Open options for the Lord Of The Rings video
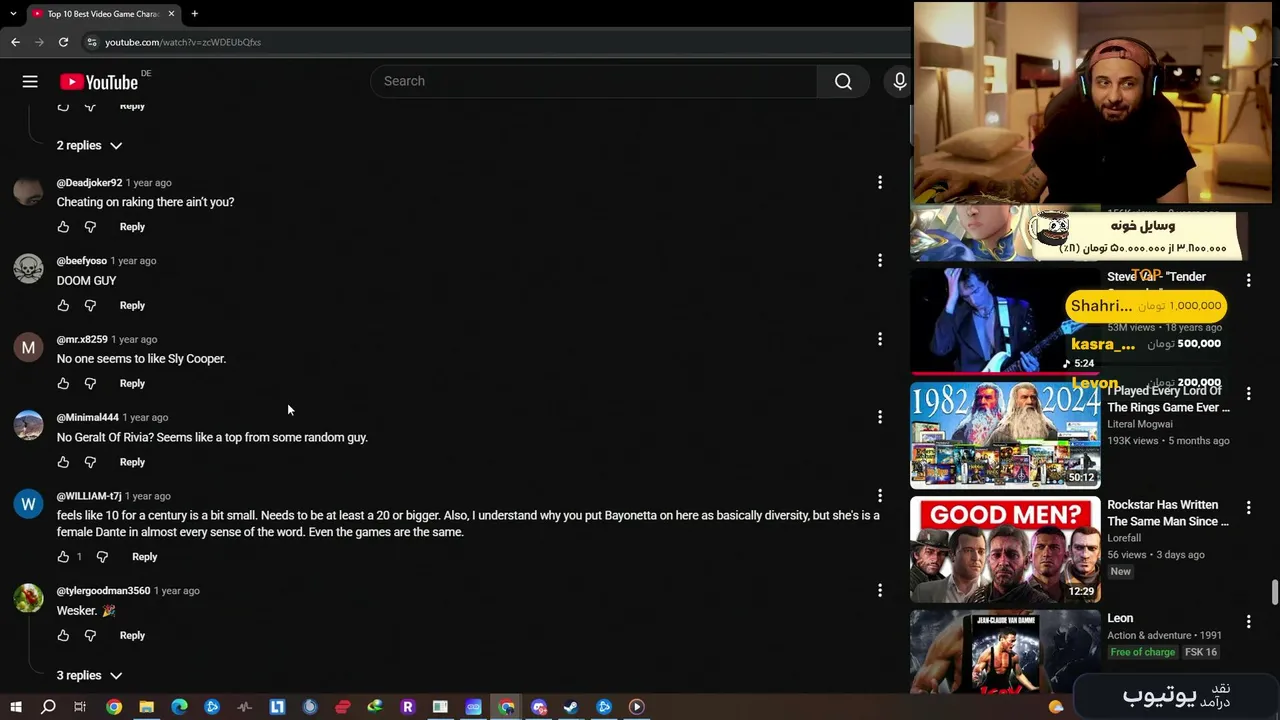 1248,394
